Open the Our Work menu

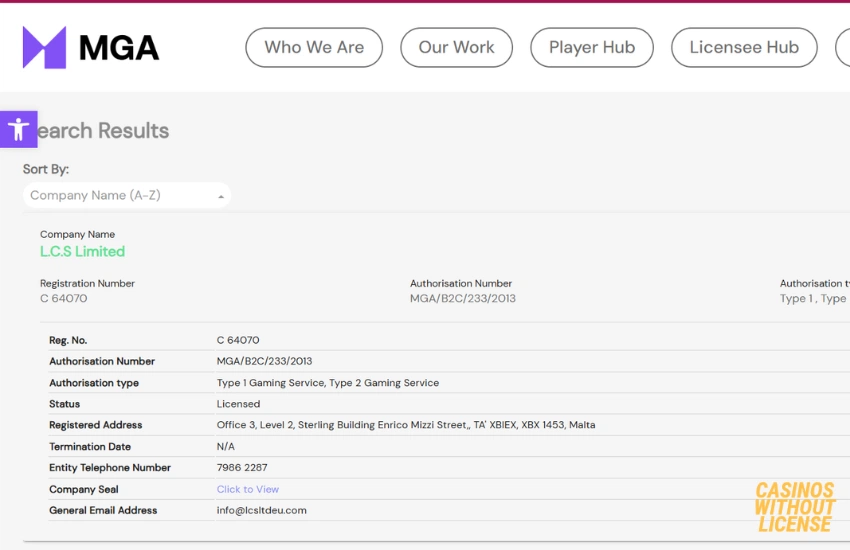456,48
